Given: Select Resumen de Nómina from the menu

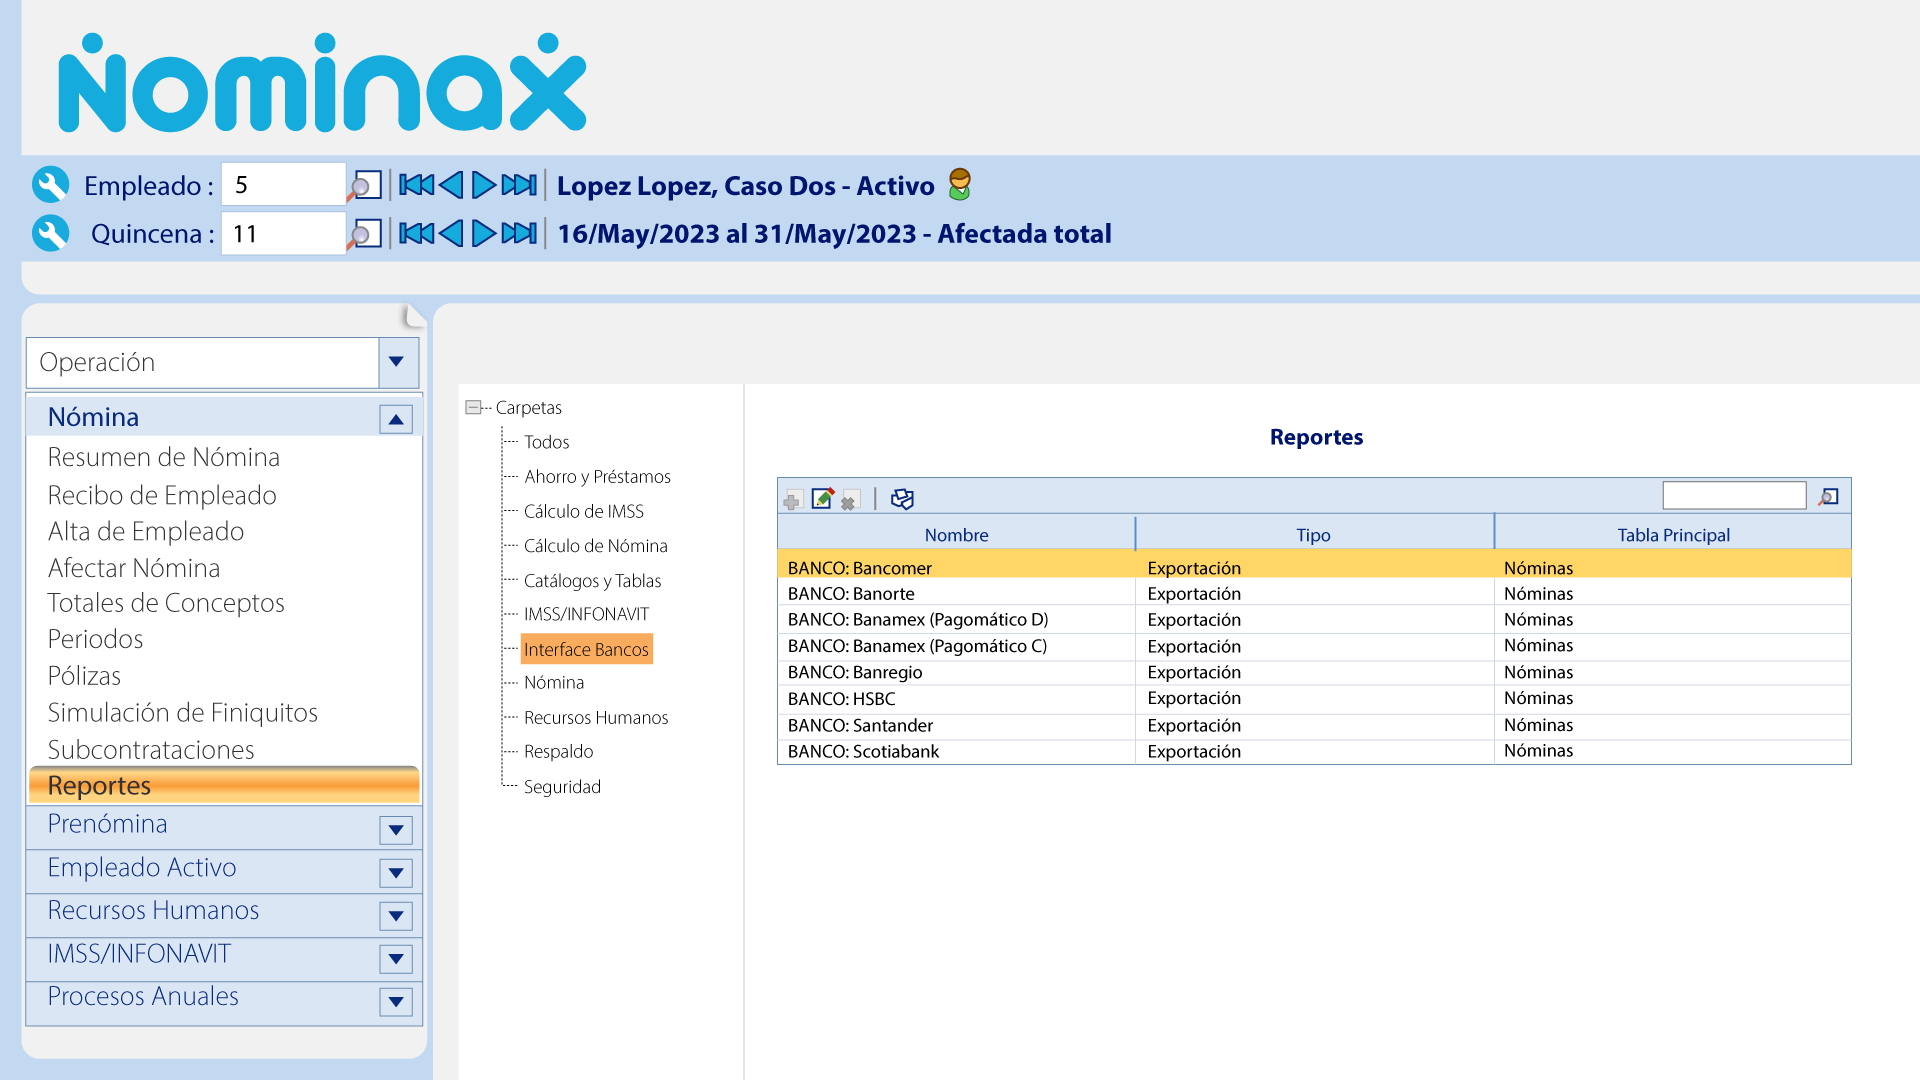Looking at the screenshot, I should (x=163, y=457).
